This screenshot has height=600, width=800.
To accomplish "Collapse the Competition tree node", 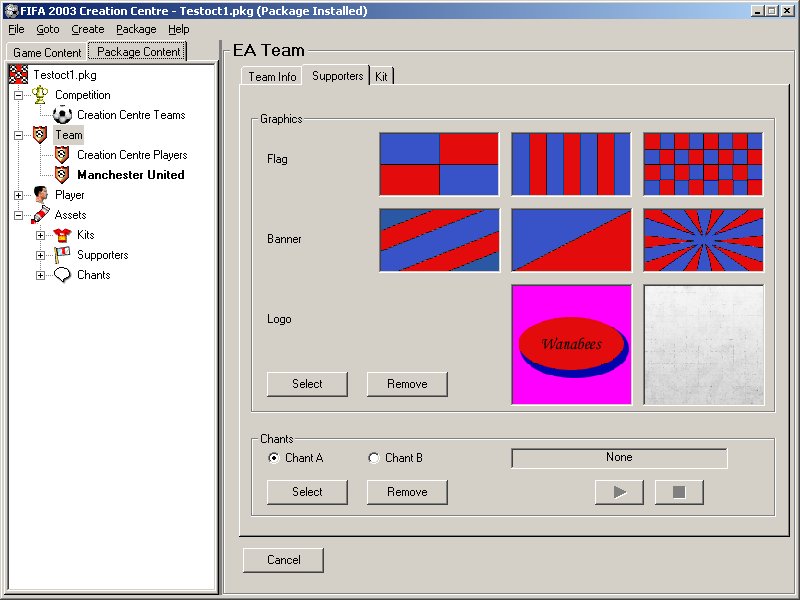I will tap(18, 95).
